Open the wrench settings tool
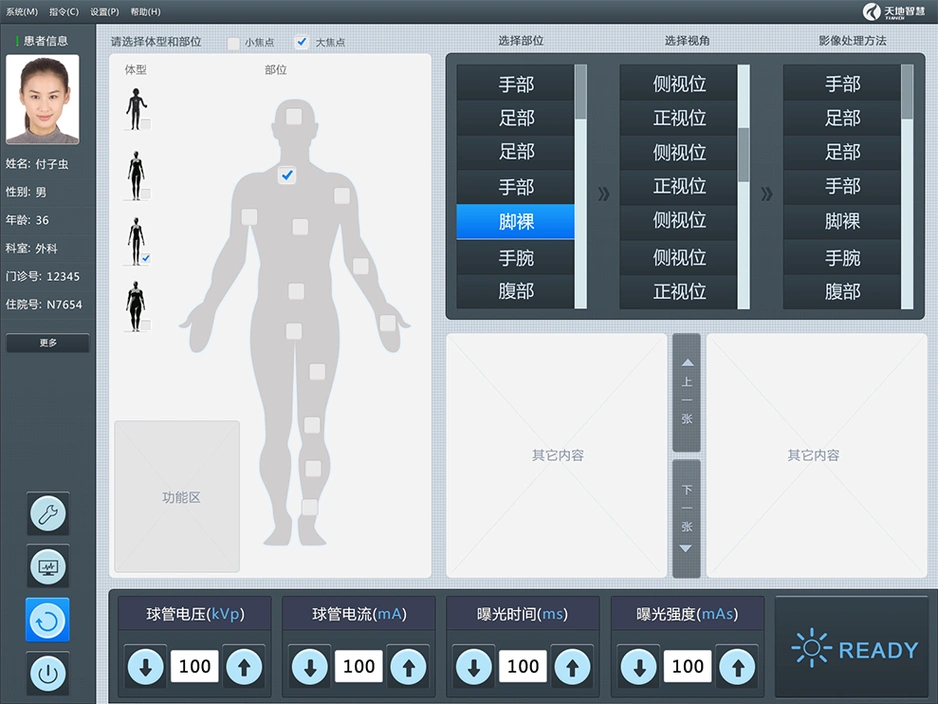This screenshot has height=704, width=938. click(48, 514)
